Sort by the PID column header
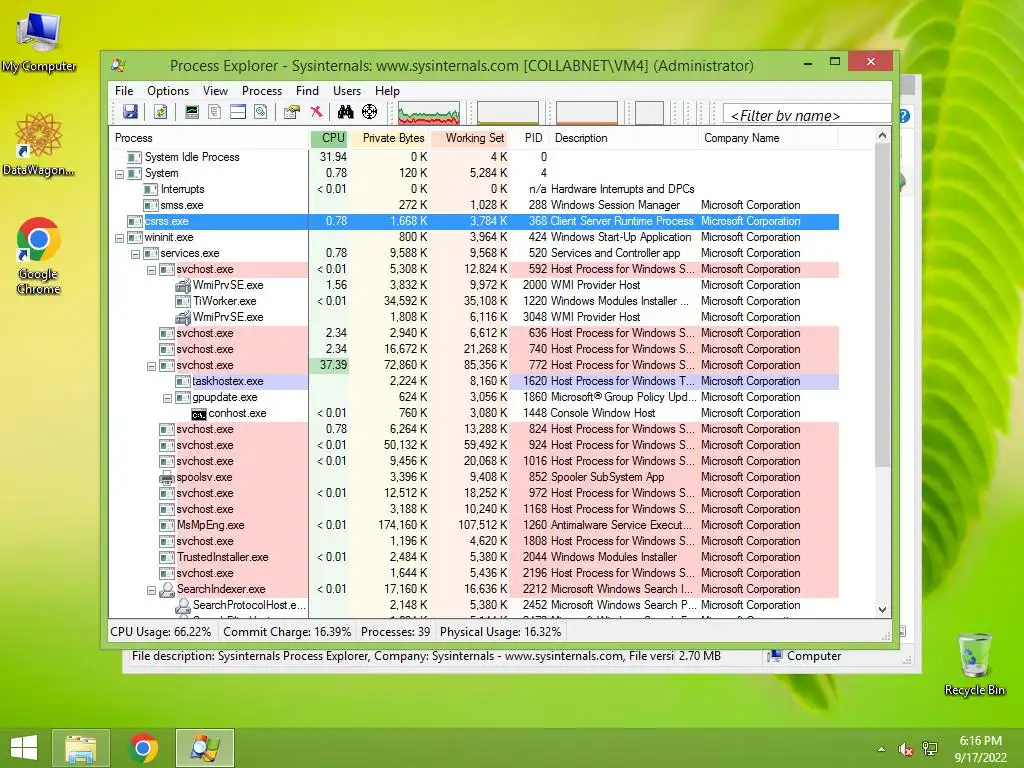 click(529, 138)
